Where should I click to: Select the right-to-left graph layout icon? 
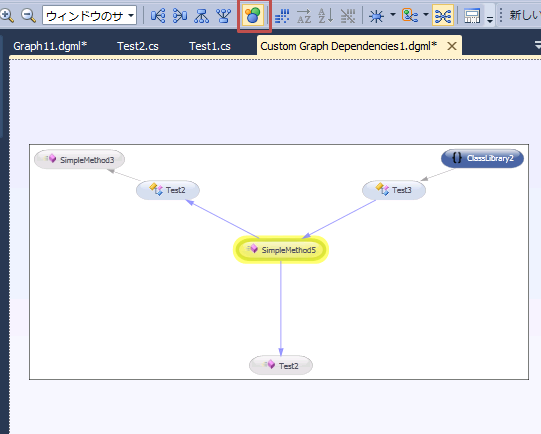click(180, 16)
